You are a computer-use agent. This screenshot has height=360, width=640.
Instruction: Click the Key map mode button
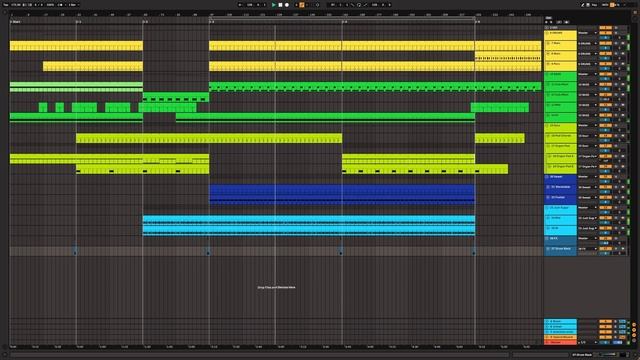(594, 5)
